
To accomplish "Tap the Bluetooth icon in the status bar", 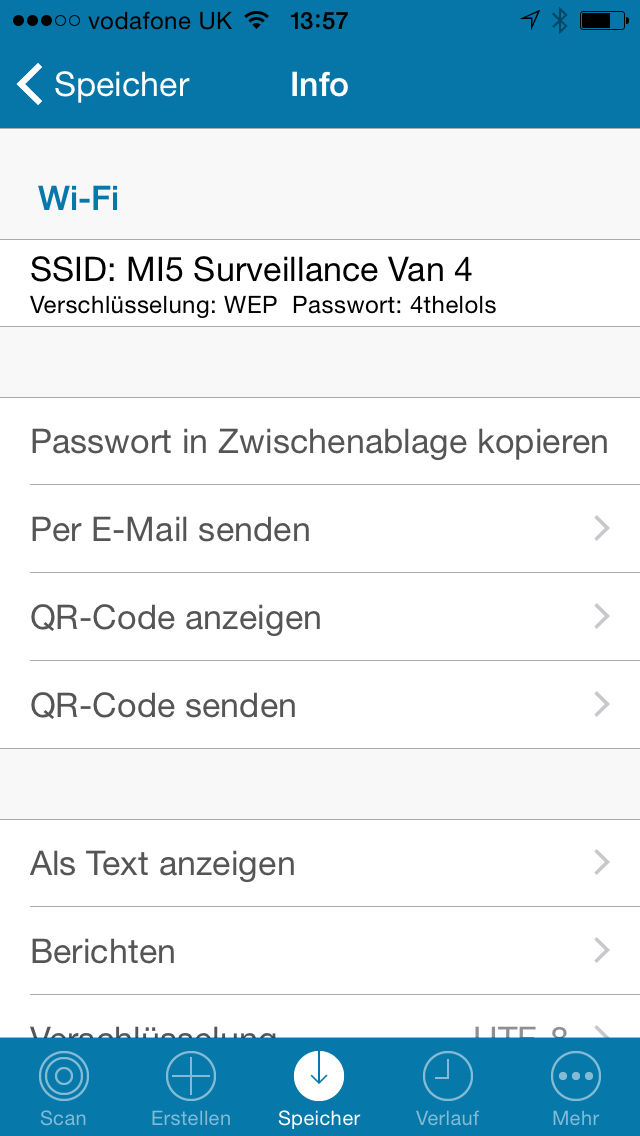I will click(559, 19).
